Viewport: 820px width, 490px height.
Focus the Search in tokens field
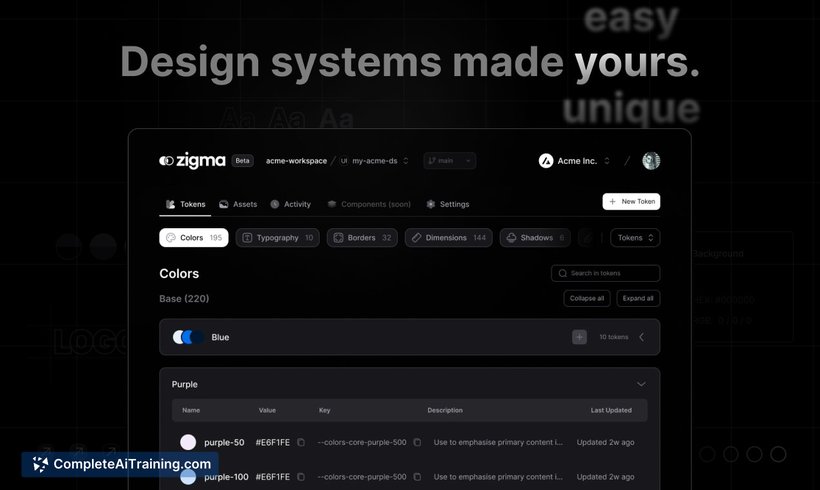[x=605, y=273]
